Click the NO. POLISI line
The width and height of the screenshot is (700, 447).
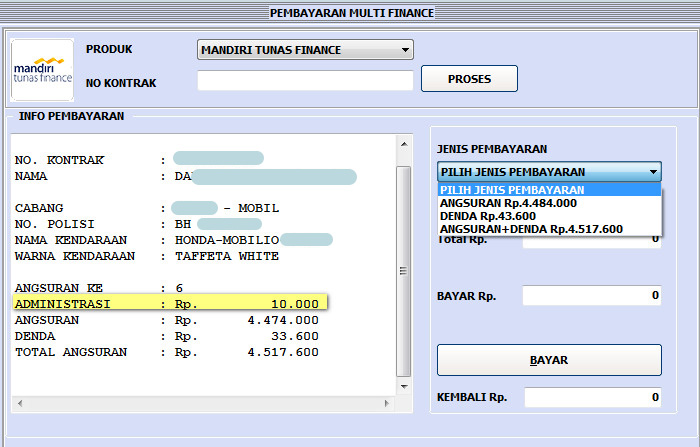click(x=138, y=224)
